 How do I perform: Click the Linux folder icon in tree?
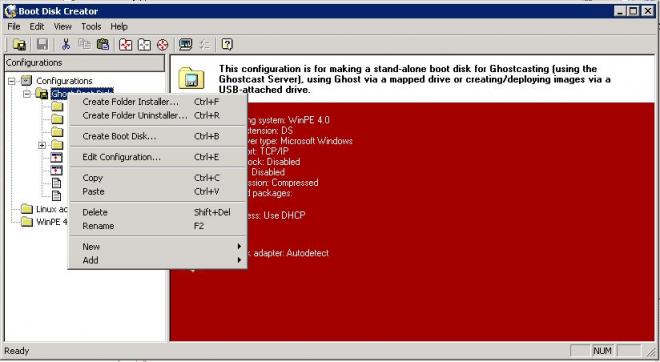[x=27, y=209]
